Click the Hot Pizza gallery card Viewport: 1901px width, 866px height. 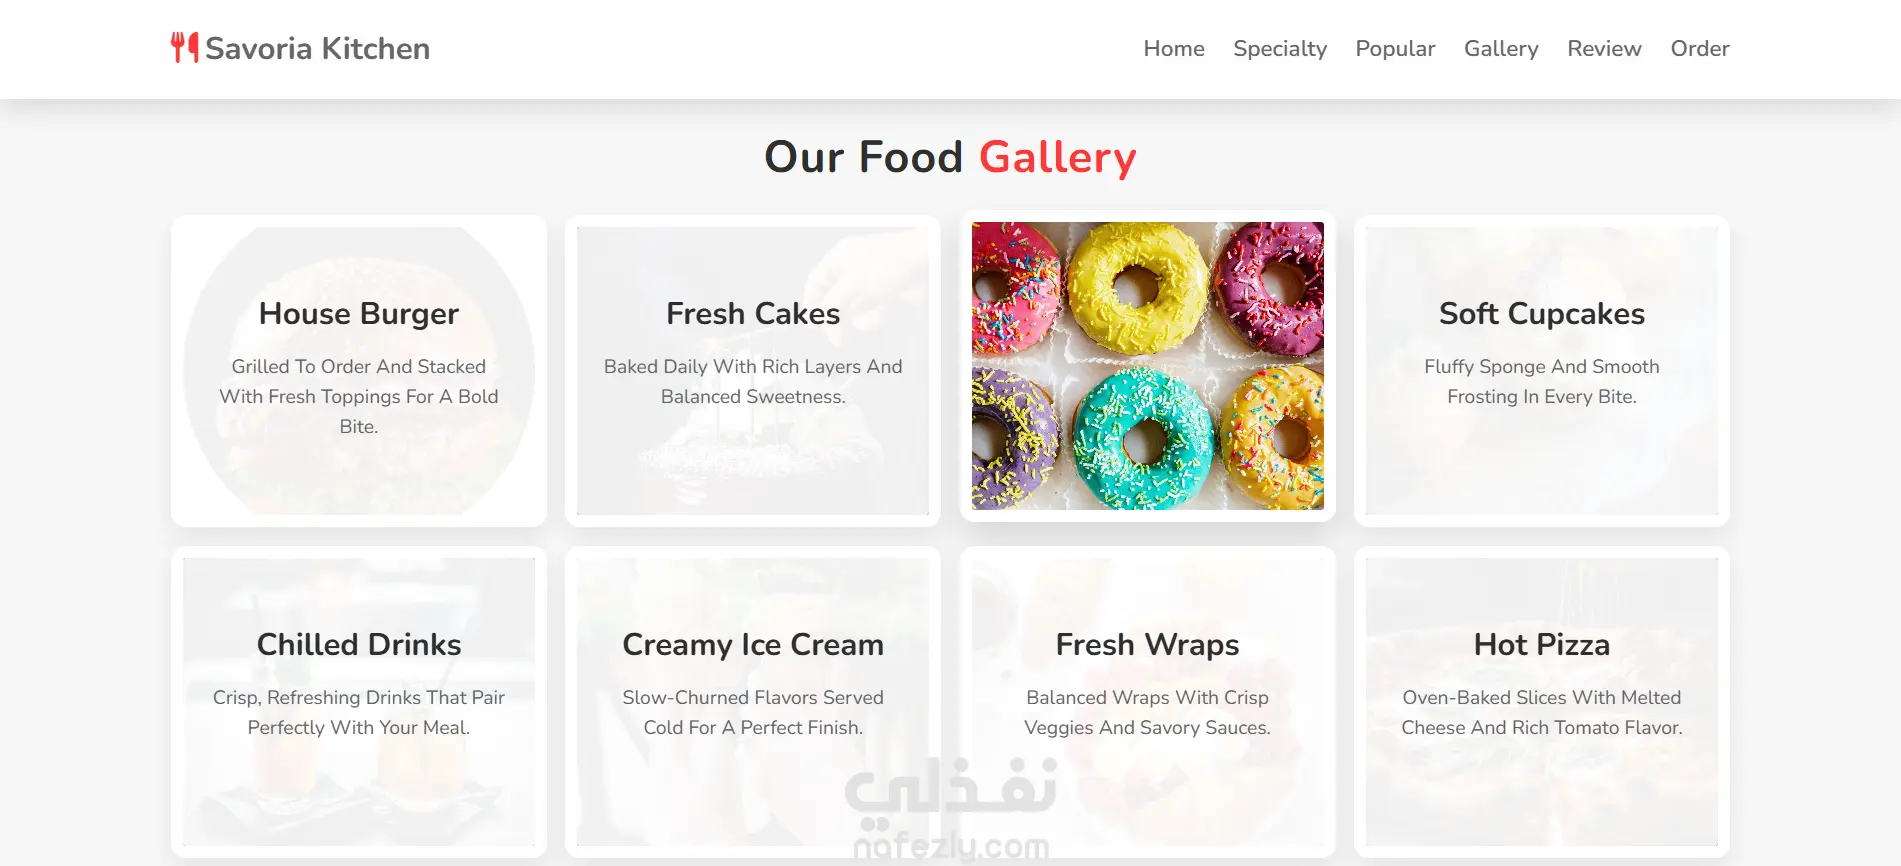[1542, 702]
